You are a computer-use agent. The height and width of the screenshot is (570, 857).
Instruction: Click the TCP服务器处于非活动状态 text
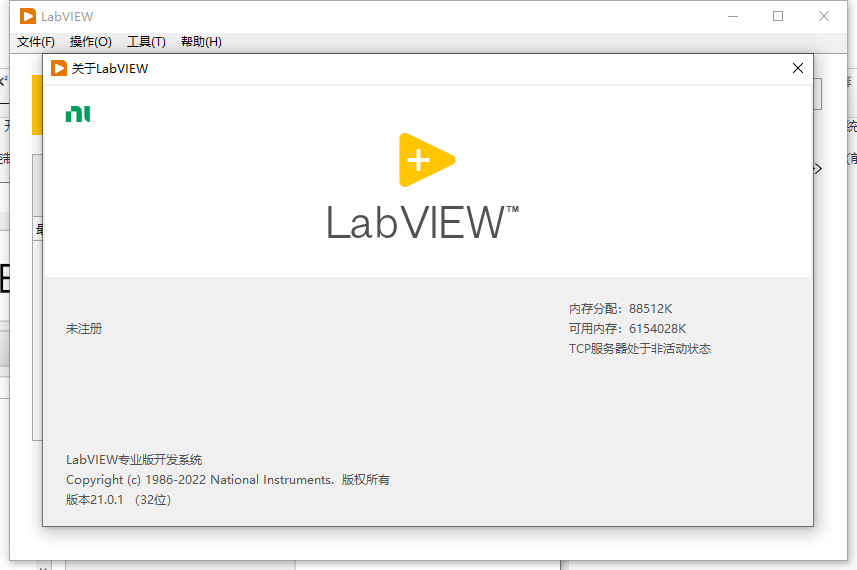click(x=640, y=349)
